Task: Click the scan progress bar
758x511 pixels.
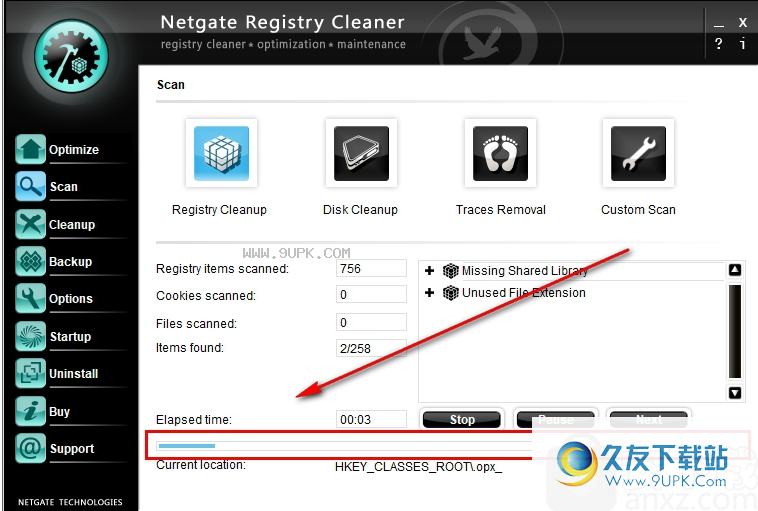Action: click(x=344, y=446)
